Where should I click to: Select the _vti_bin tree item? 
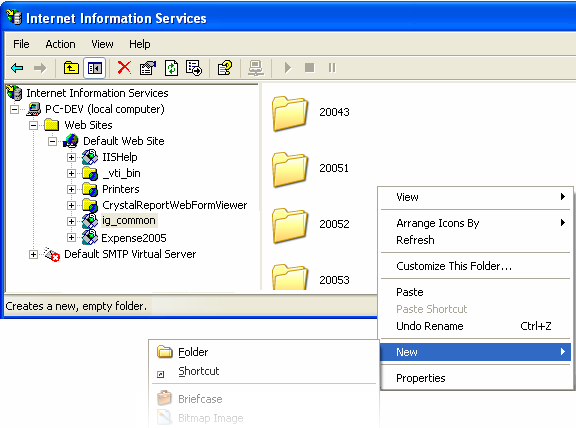[121, 173]
